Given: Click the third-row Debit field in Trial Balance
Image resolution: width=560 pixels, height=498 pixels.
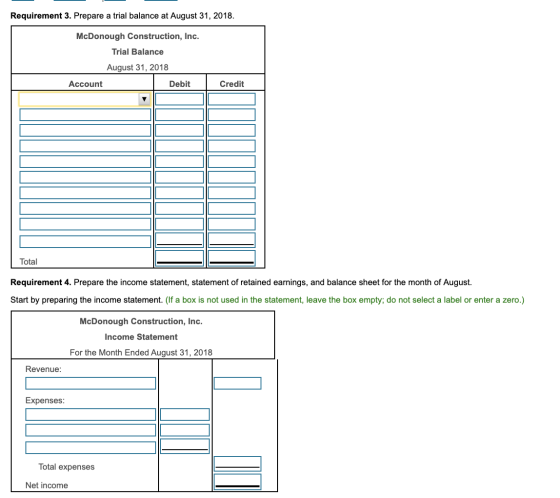Looking at the screenshot, I should coord(180,130).
